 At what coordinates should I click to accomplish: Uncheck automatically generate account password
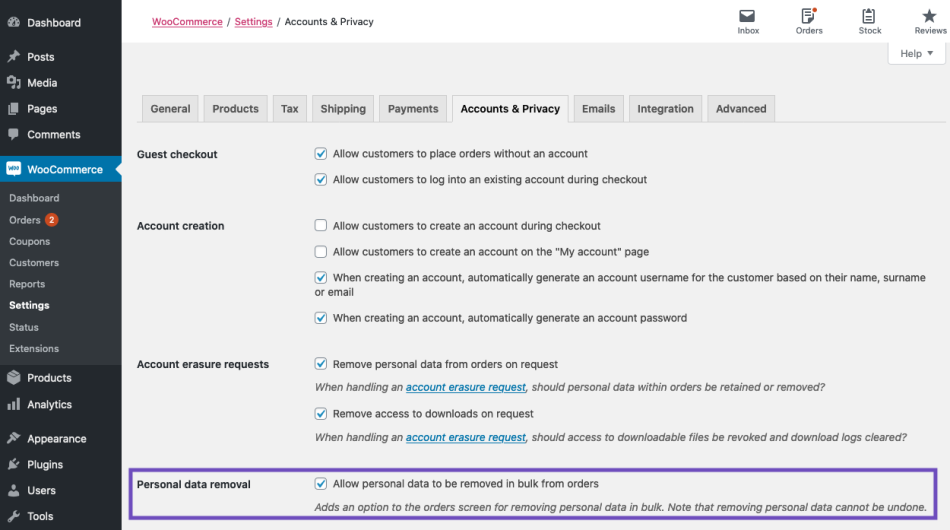(321, 318)
